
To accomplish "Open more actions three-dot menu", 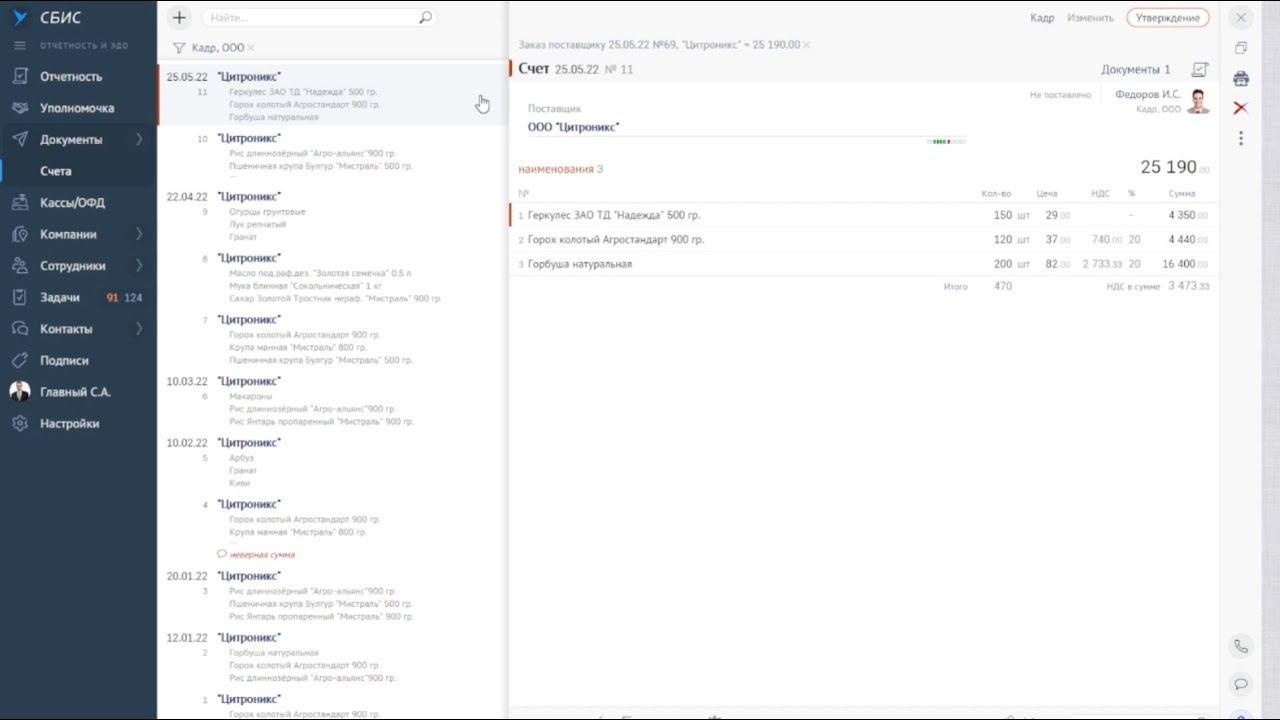I will point(1241,138).
